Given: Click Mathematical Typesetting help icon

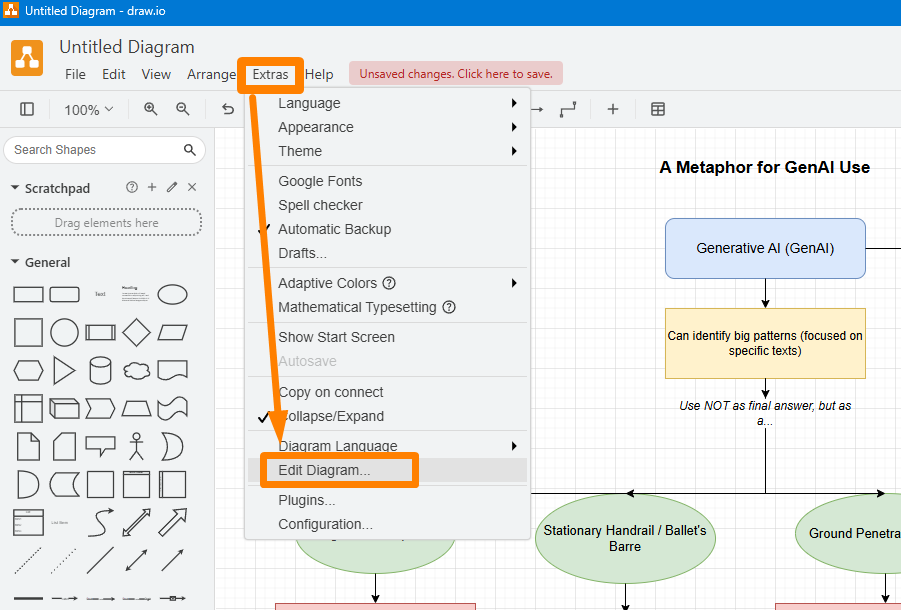Looking at the screenshot, I should click(x=449, y=307).
